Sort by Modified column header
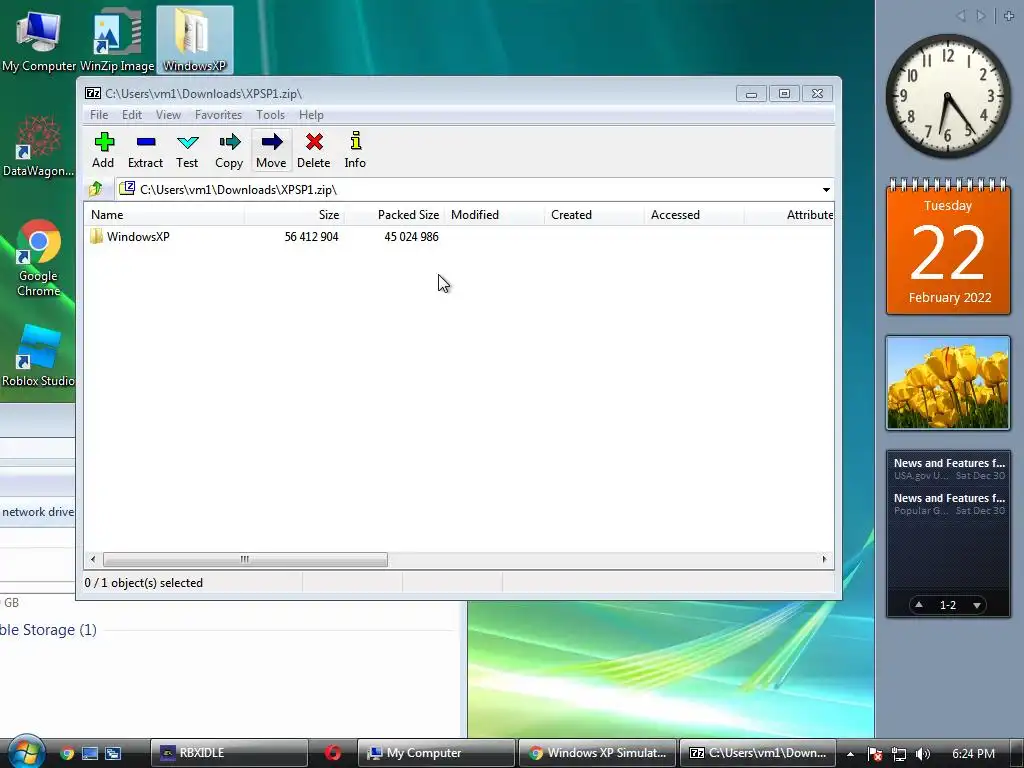This screenshot has height=768, width=1024. [494, 215]
